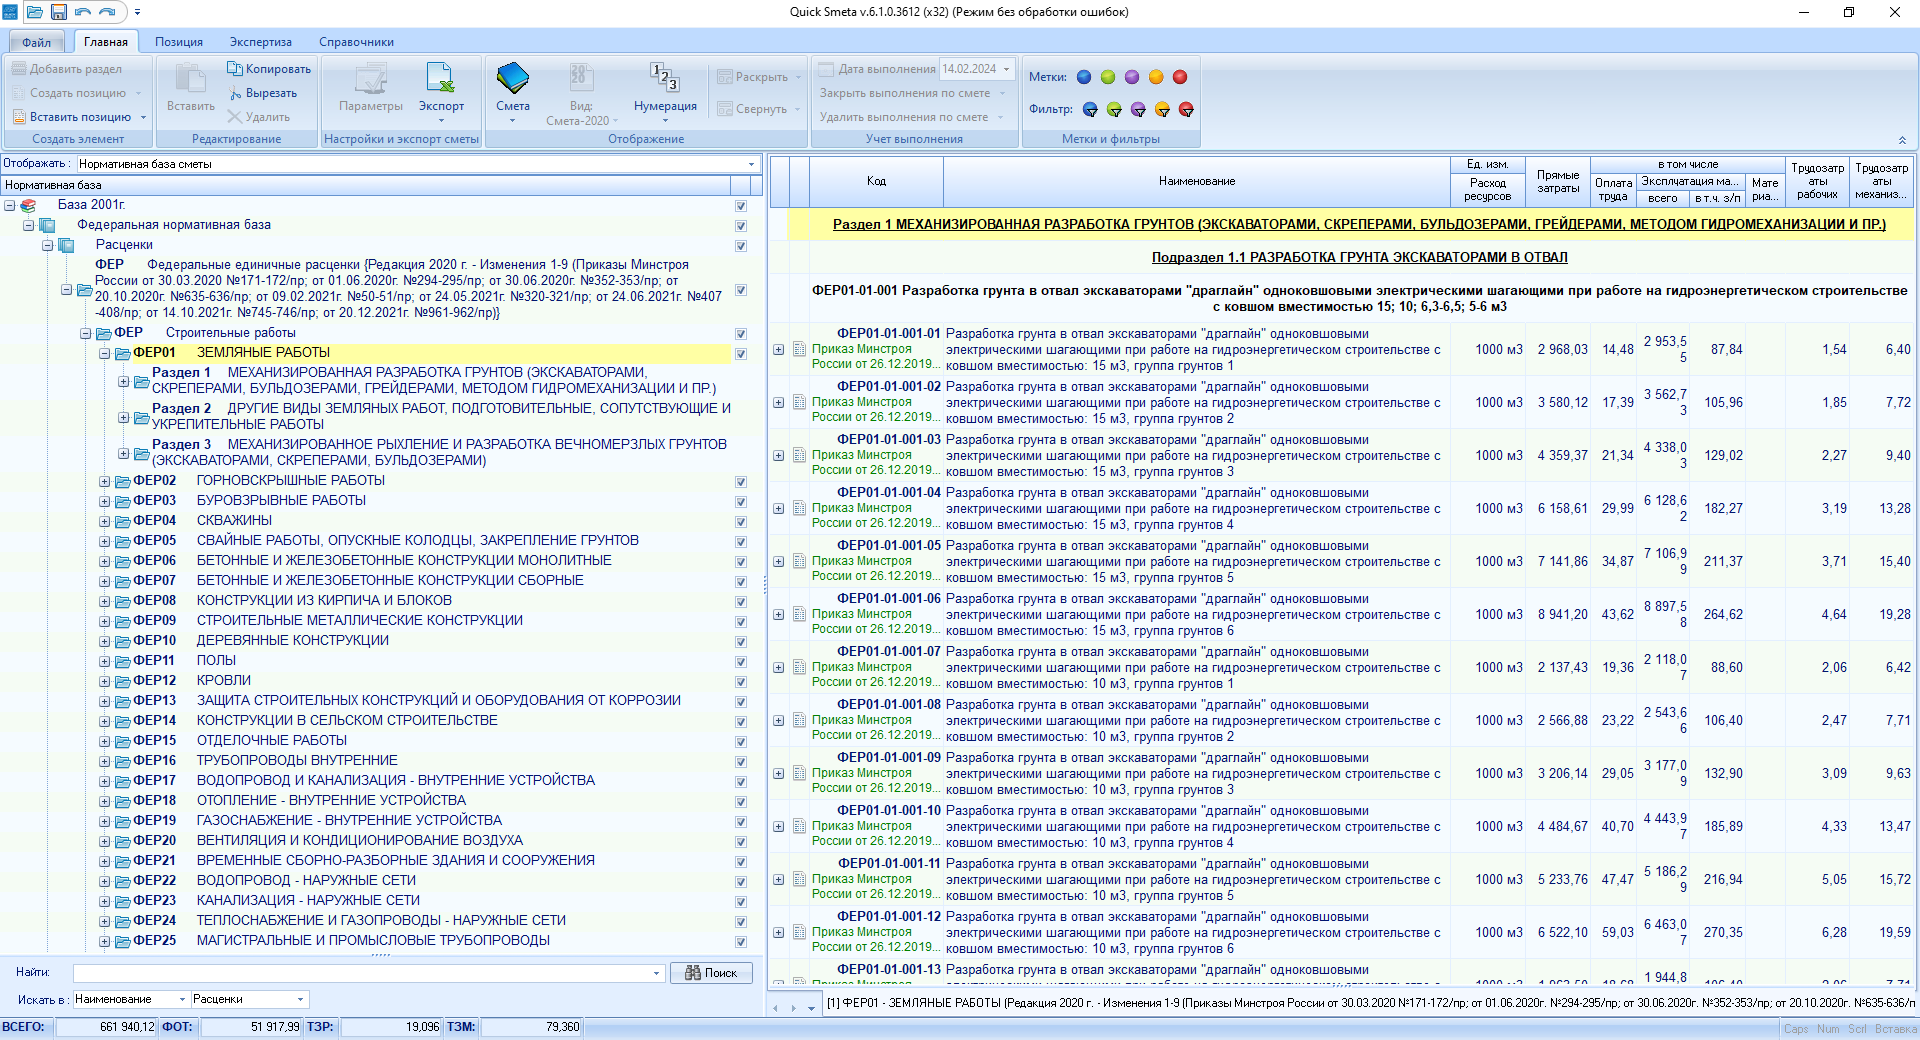The image size is (1920, 1040).
Task: Apply the red filter funnel icon
Action: [1186, 109]
